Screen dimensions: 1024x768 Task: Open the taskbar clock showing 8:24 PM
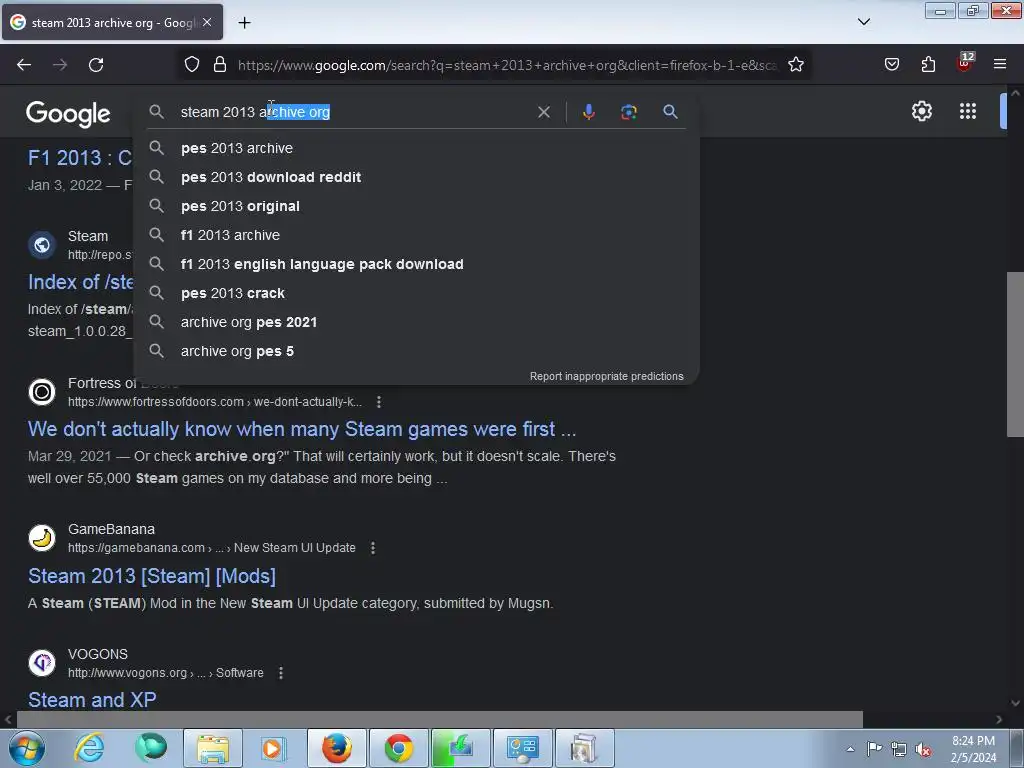coord(974,749)
